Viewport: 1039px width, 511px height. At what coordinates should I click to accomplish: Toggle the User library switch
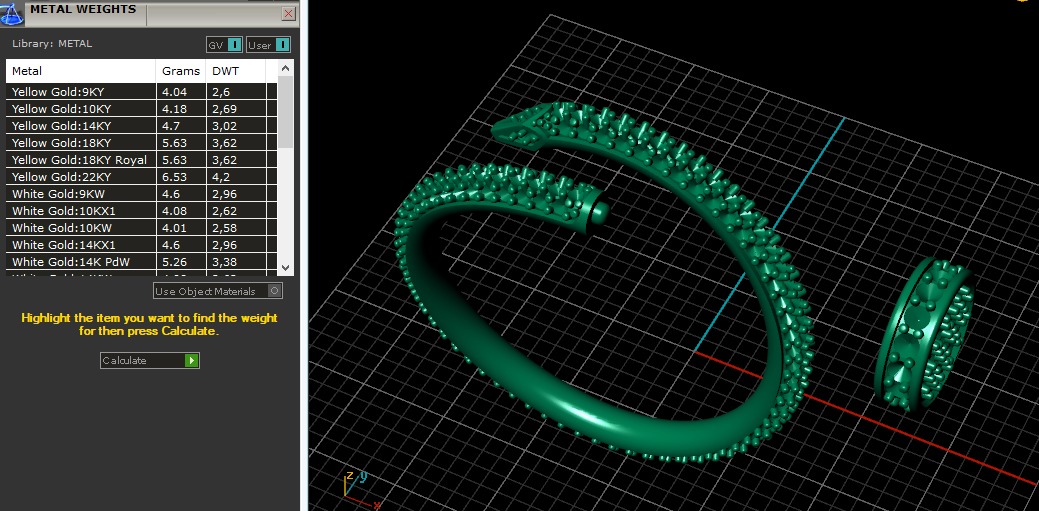(268, 45)
